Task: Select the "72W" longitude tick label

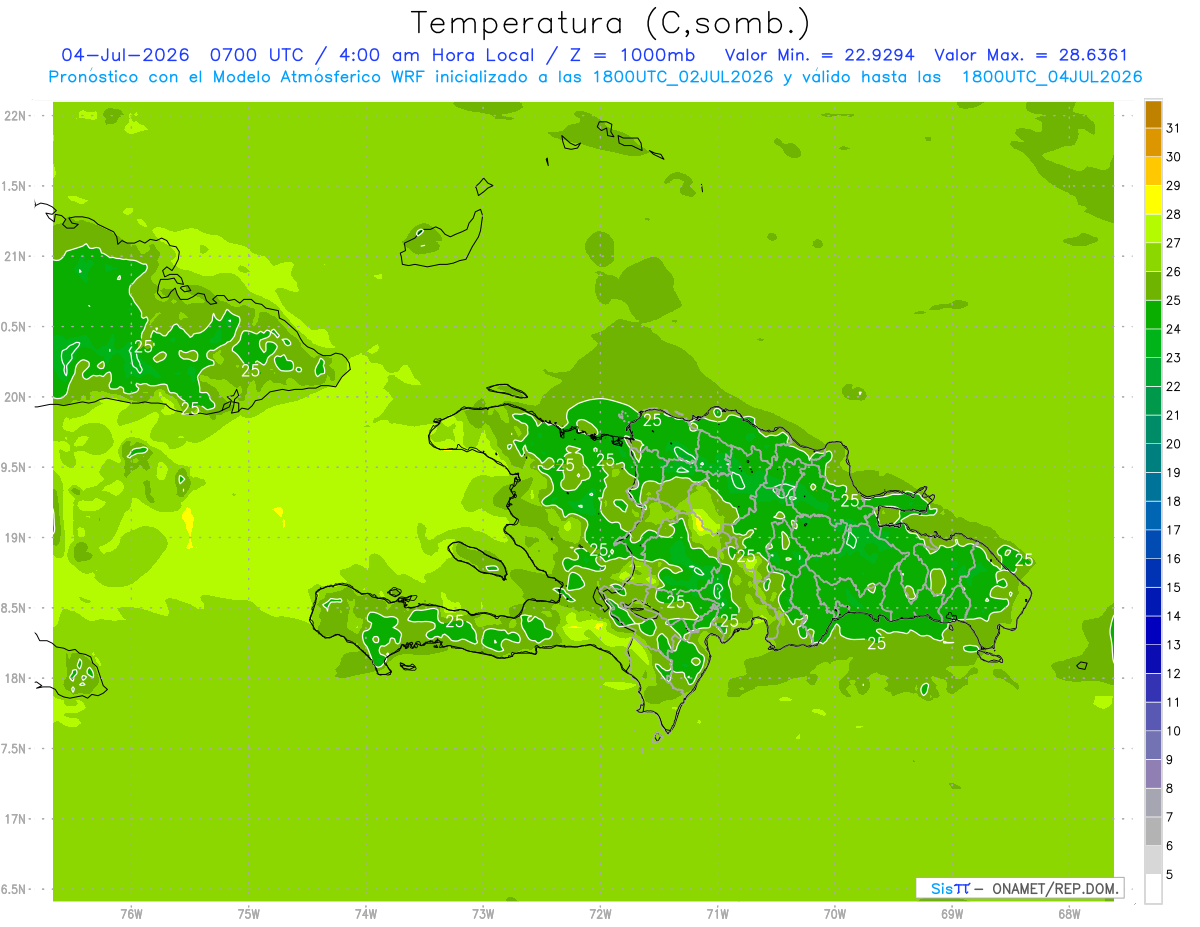Action: click(x=600, y=914)
